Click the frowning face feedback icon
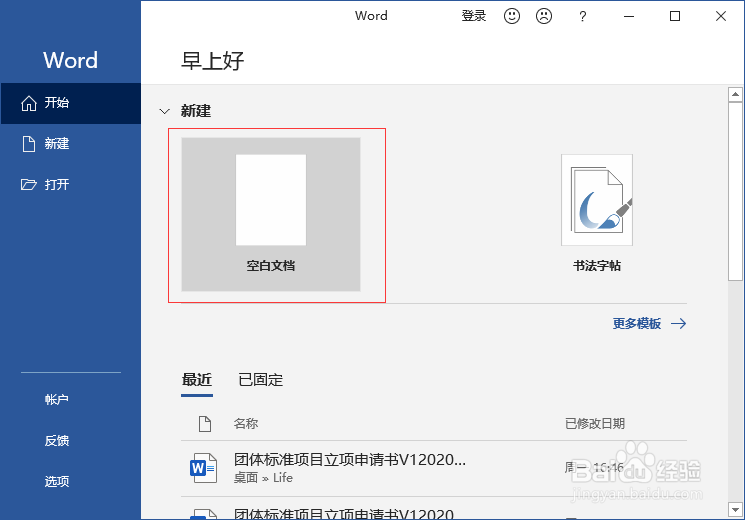745x520 pixels. 544,16
